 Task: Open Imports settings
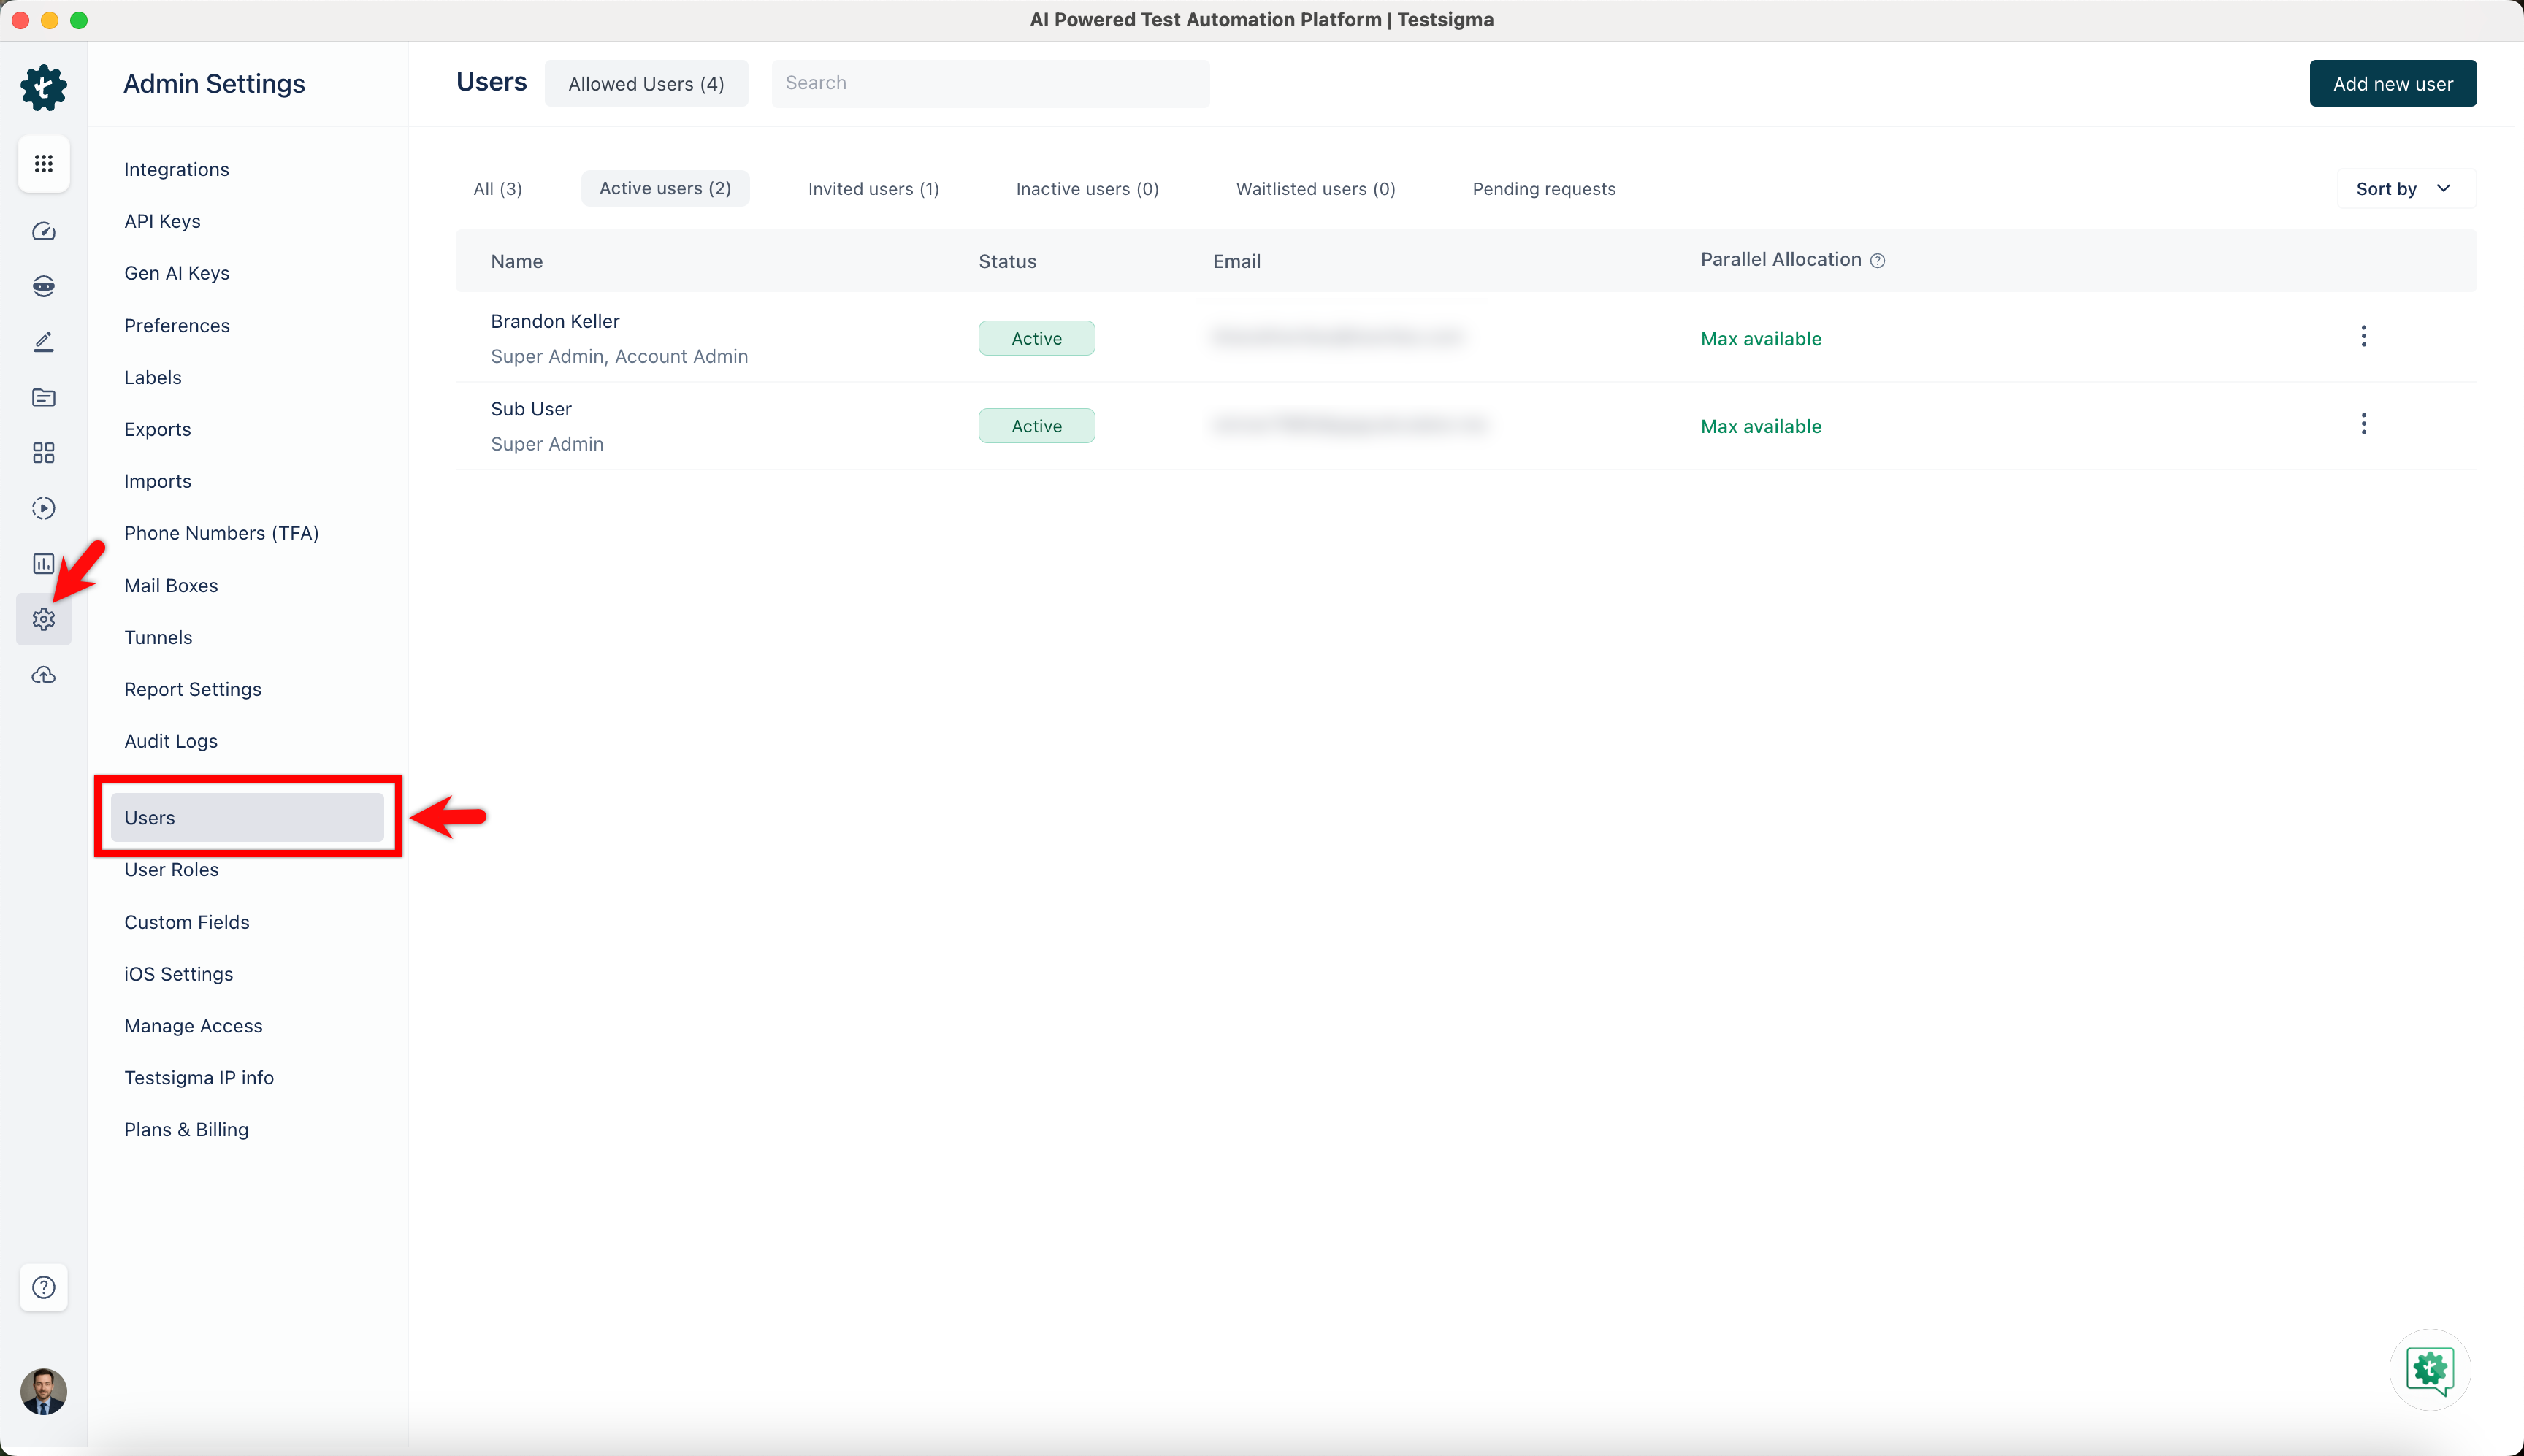click(x=157, y=481)
